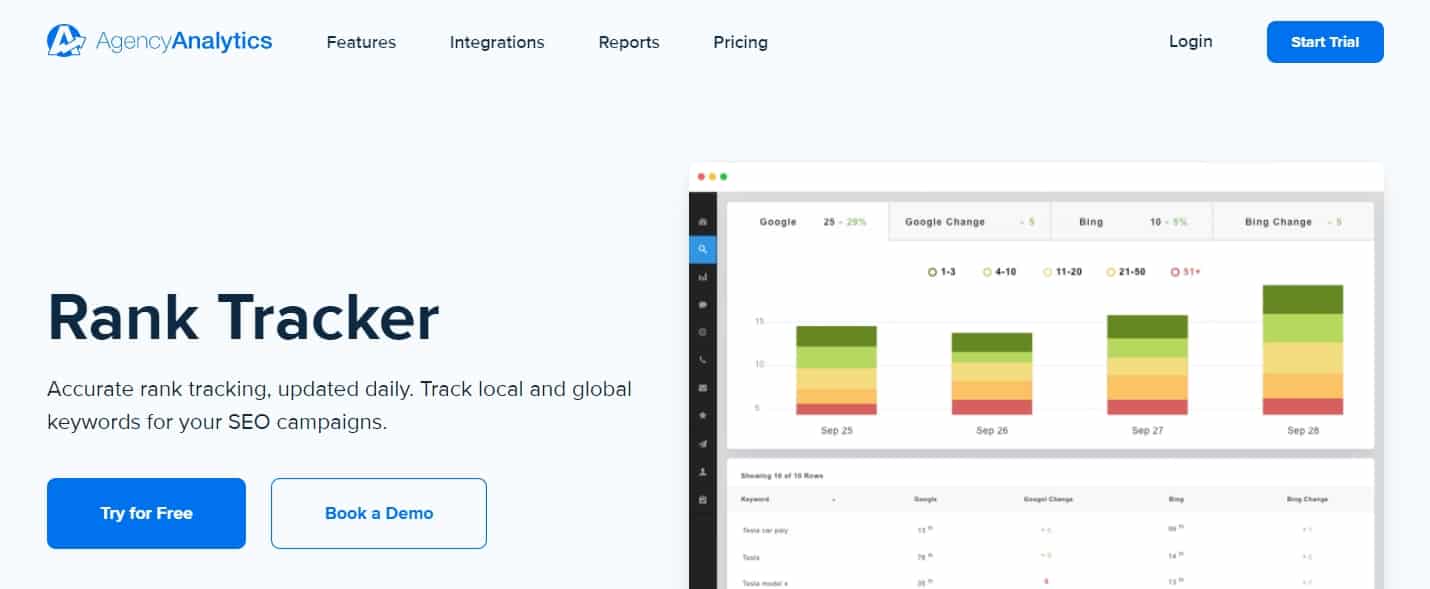Screen dimensions: 1430x589
Task: Go to the Reports menu item
Action: pos(629,42)
